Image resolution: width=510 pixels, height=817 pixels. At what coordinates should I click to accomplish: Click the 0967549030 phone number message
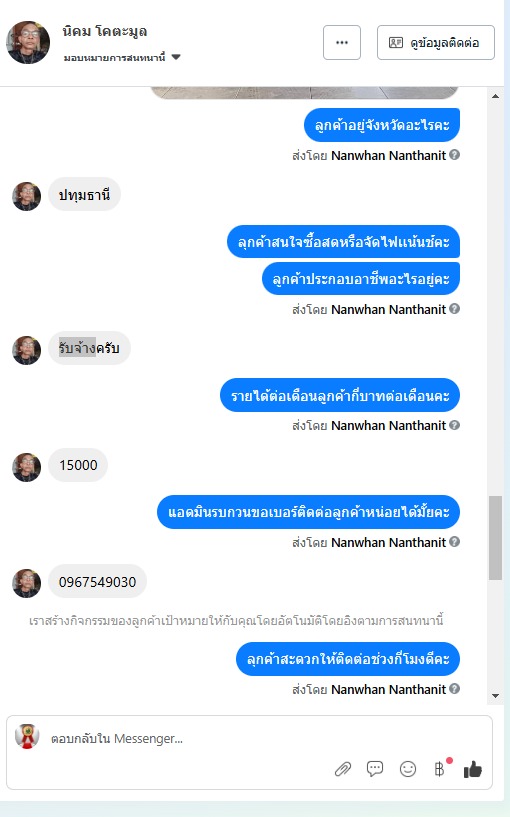pos(97,581)
